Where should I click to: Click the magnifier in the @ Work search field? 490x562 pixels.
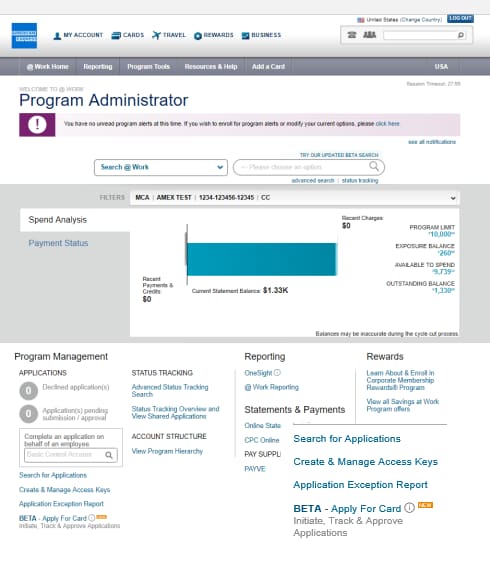374,166
